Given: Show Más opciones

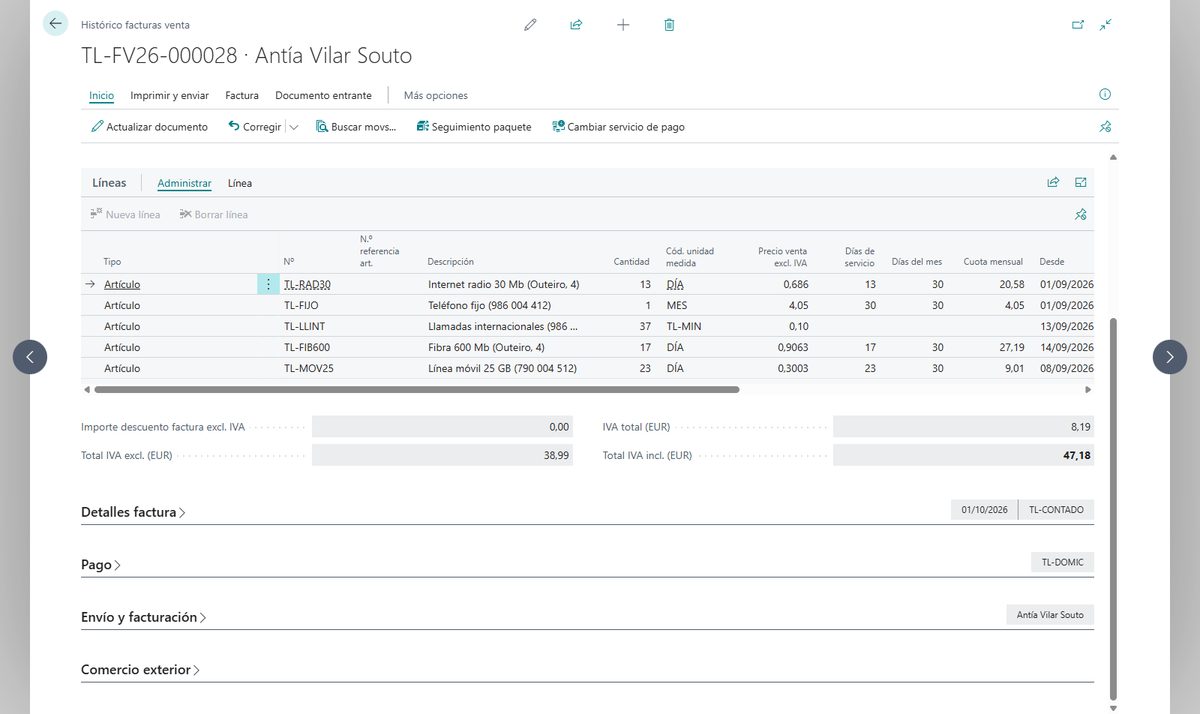Looking at the screenshot, I should pyautogui.click(x=436, y=96).
